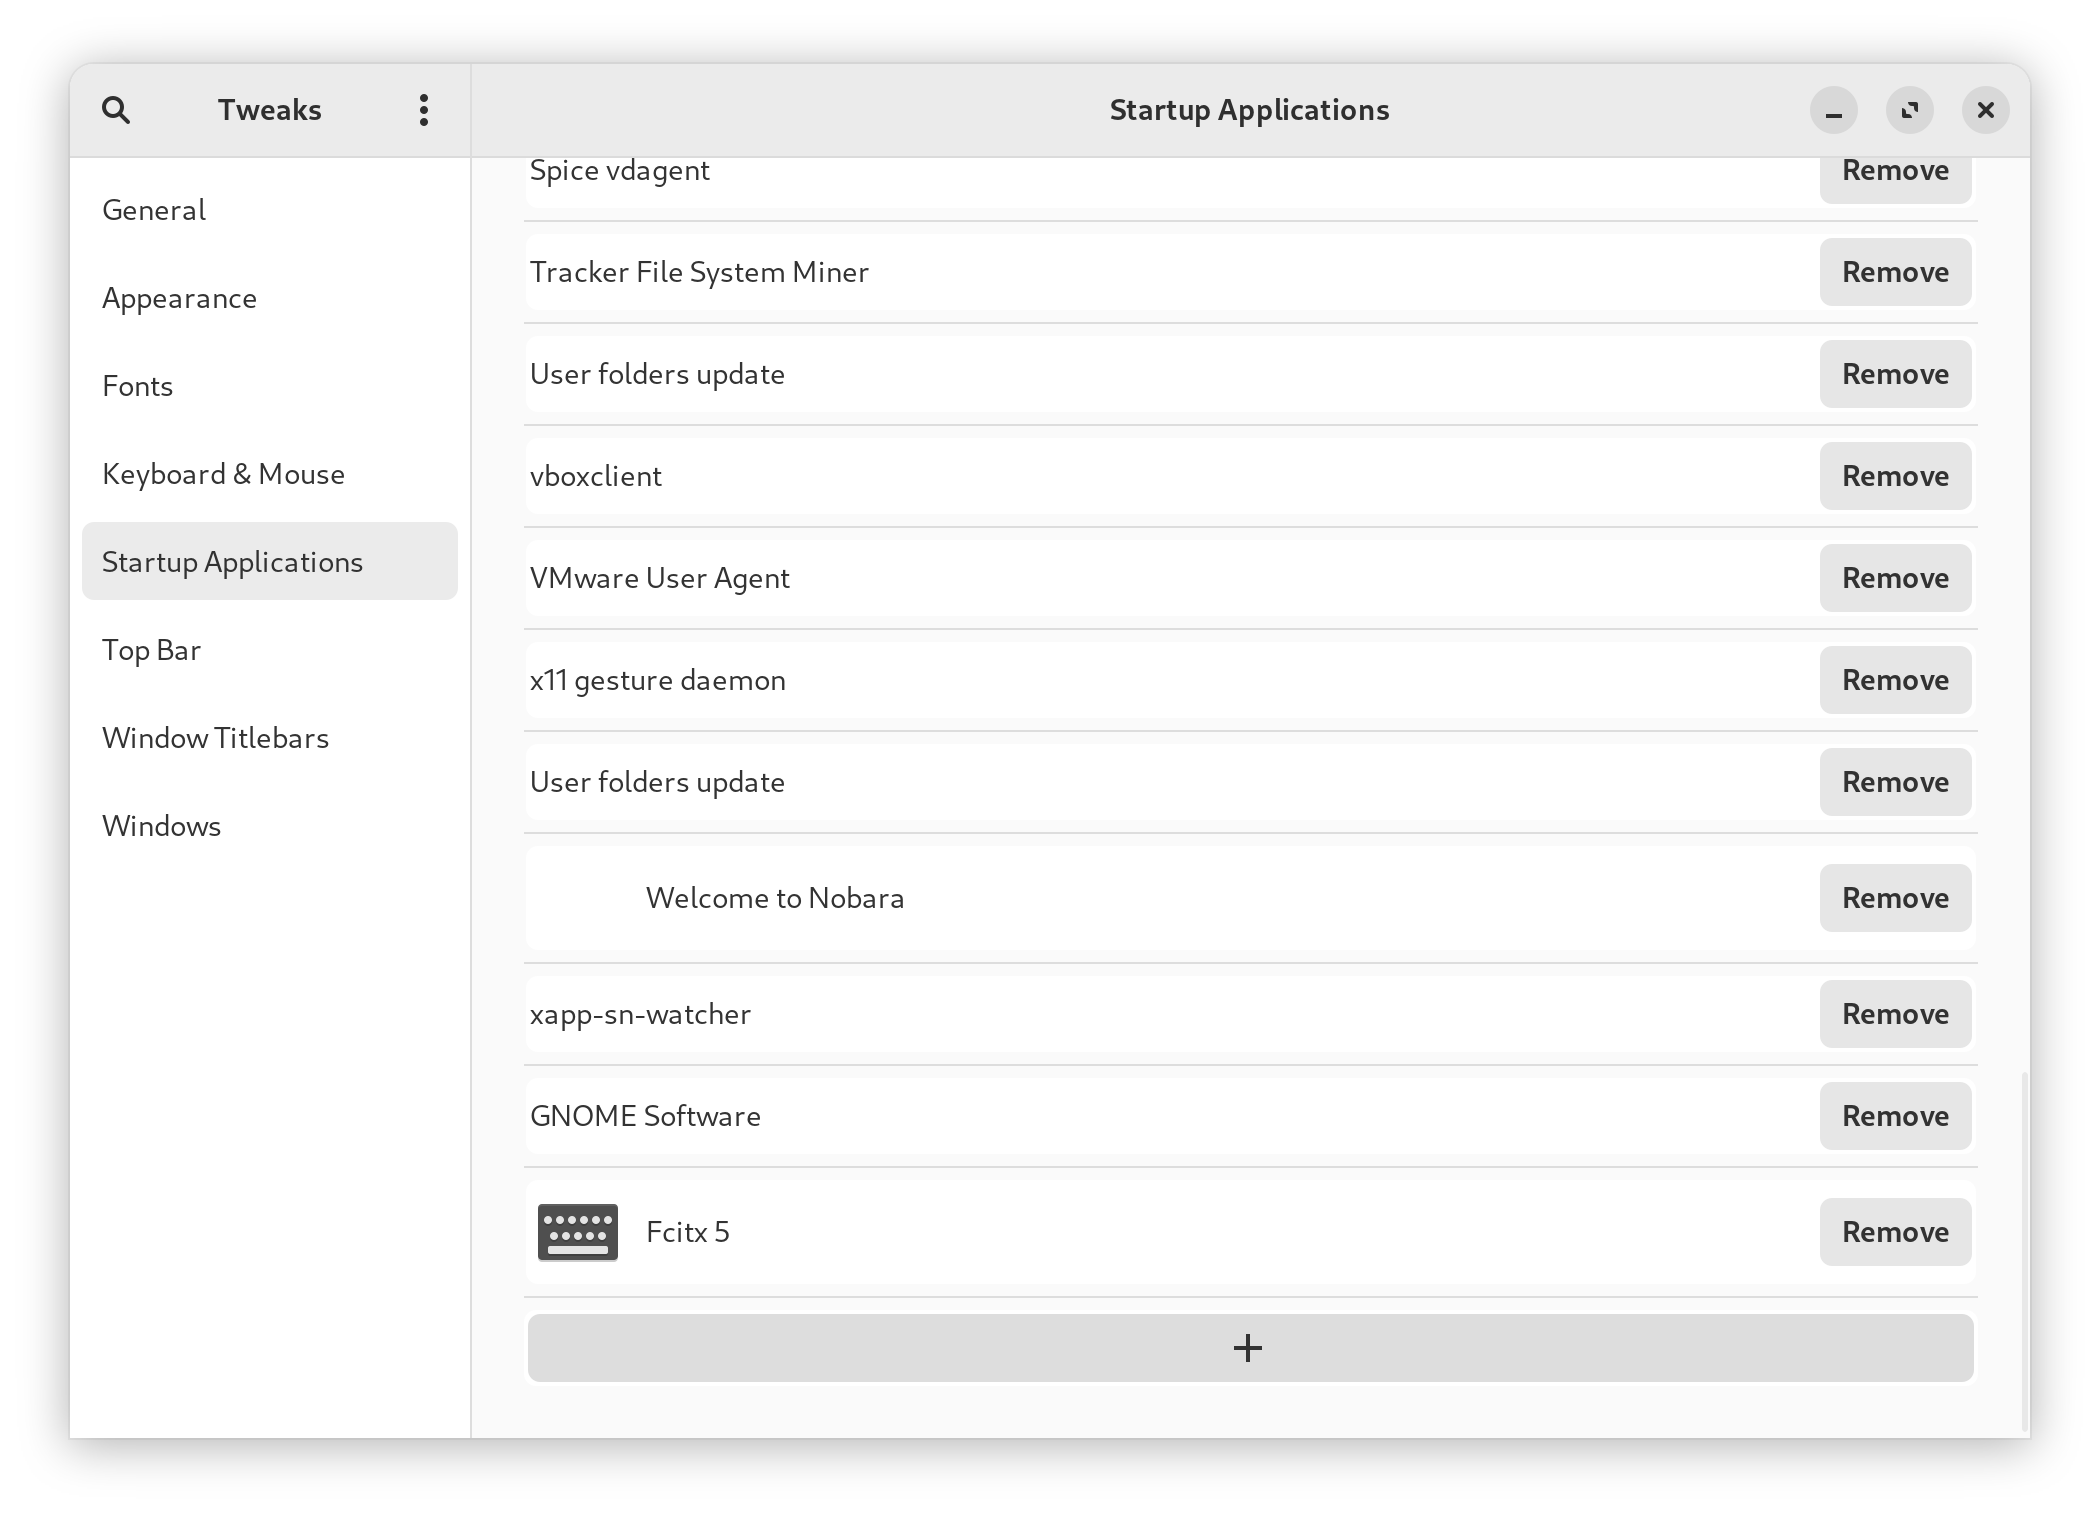Image resolution: width=2100 pixels, height=1514 pixels.
Task: Open the three-dot main menu
Action: [424, 110]
